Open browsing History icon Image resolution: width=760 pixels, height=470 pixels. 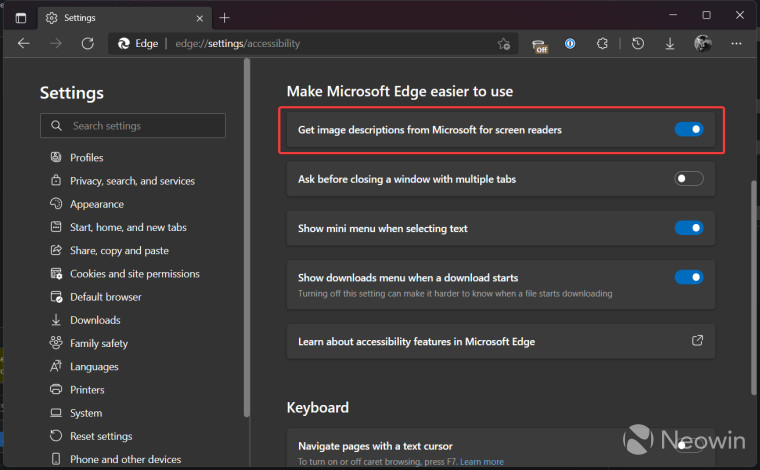click(638, 44)
